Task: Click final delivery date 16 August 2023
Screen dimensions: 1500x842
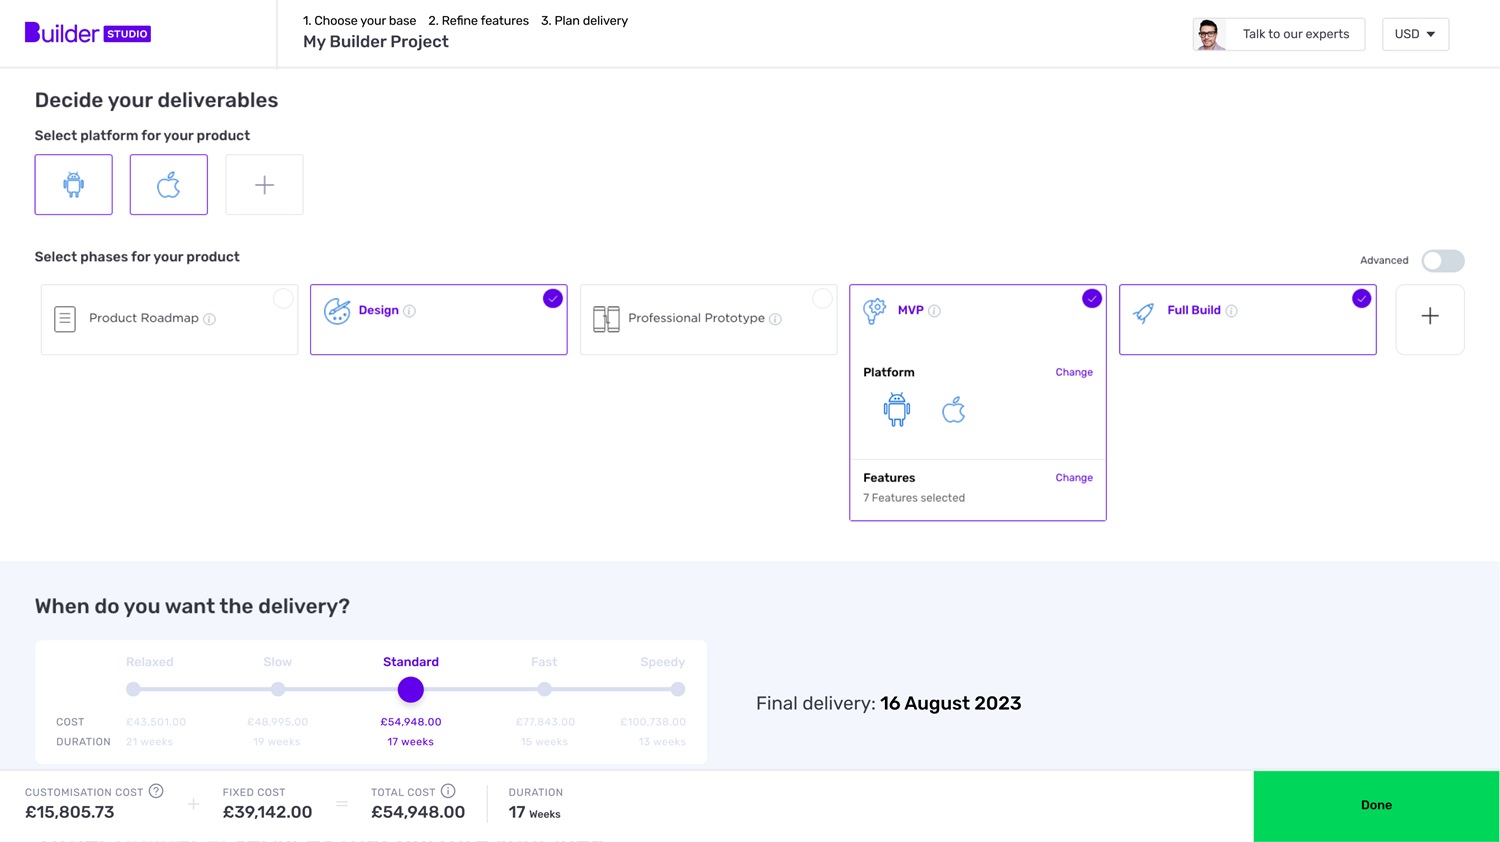Action: [x=951, y=703]
